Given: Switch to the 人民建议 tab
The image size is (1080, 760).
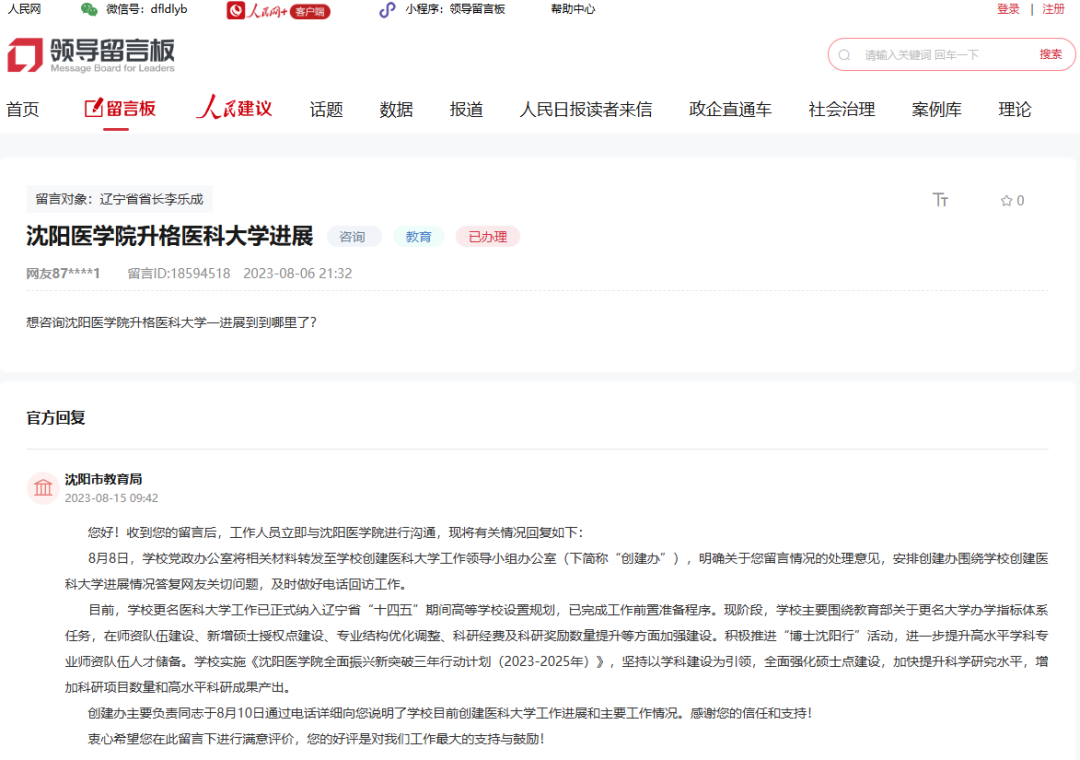Looking at the screenshot, I should pyautogui.click(x=232, y=108).
